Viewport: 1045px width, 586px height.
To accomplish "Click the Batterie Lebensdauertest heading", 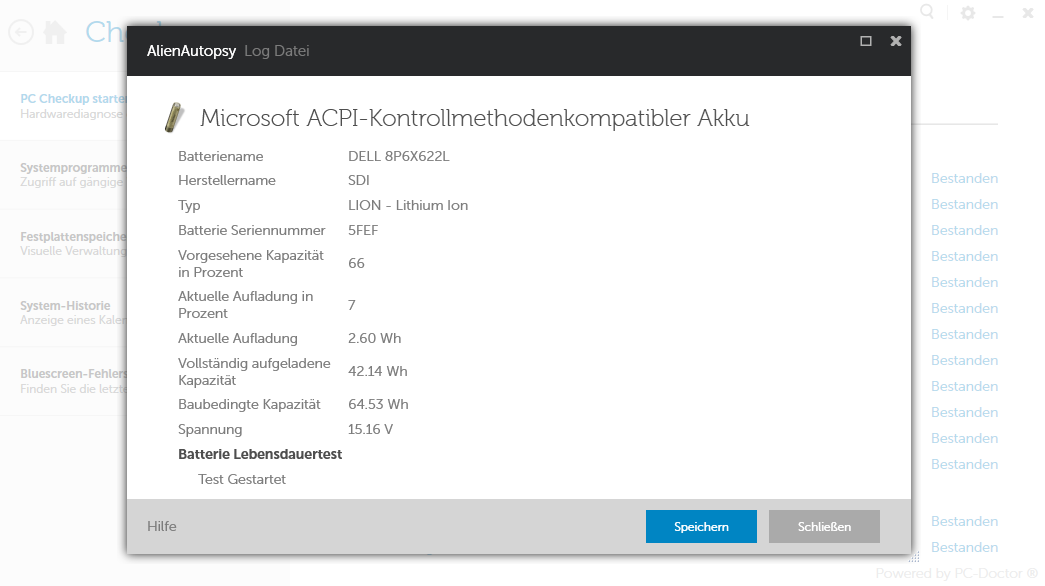I will click(260, 454).
